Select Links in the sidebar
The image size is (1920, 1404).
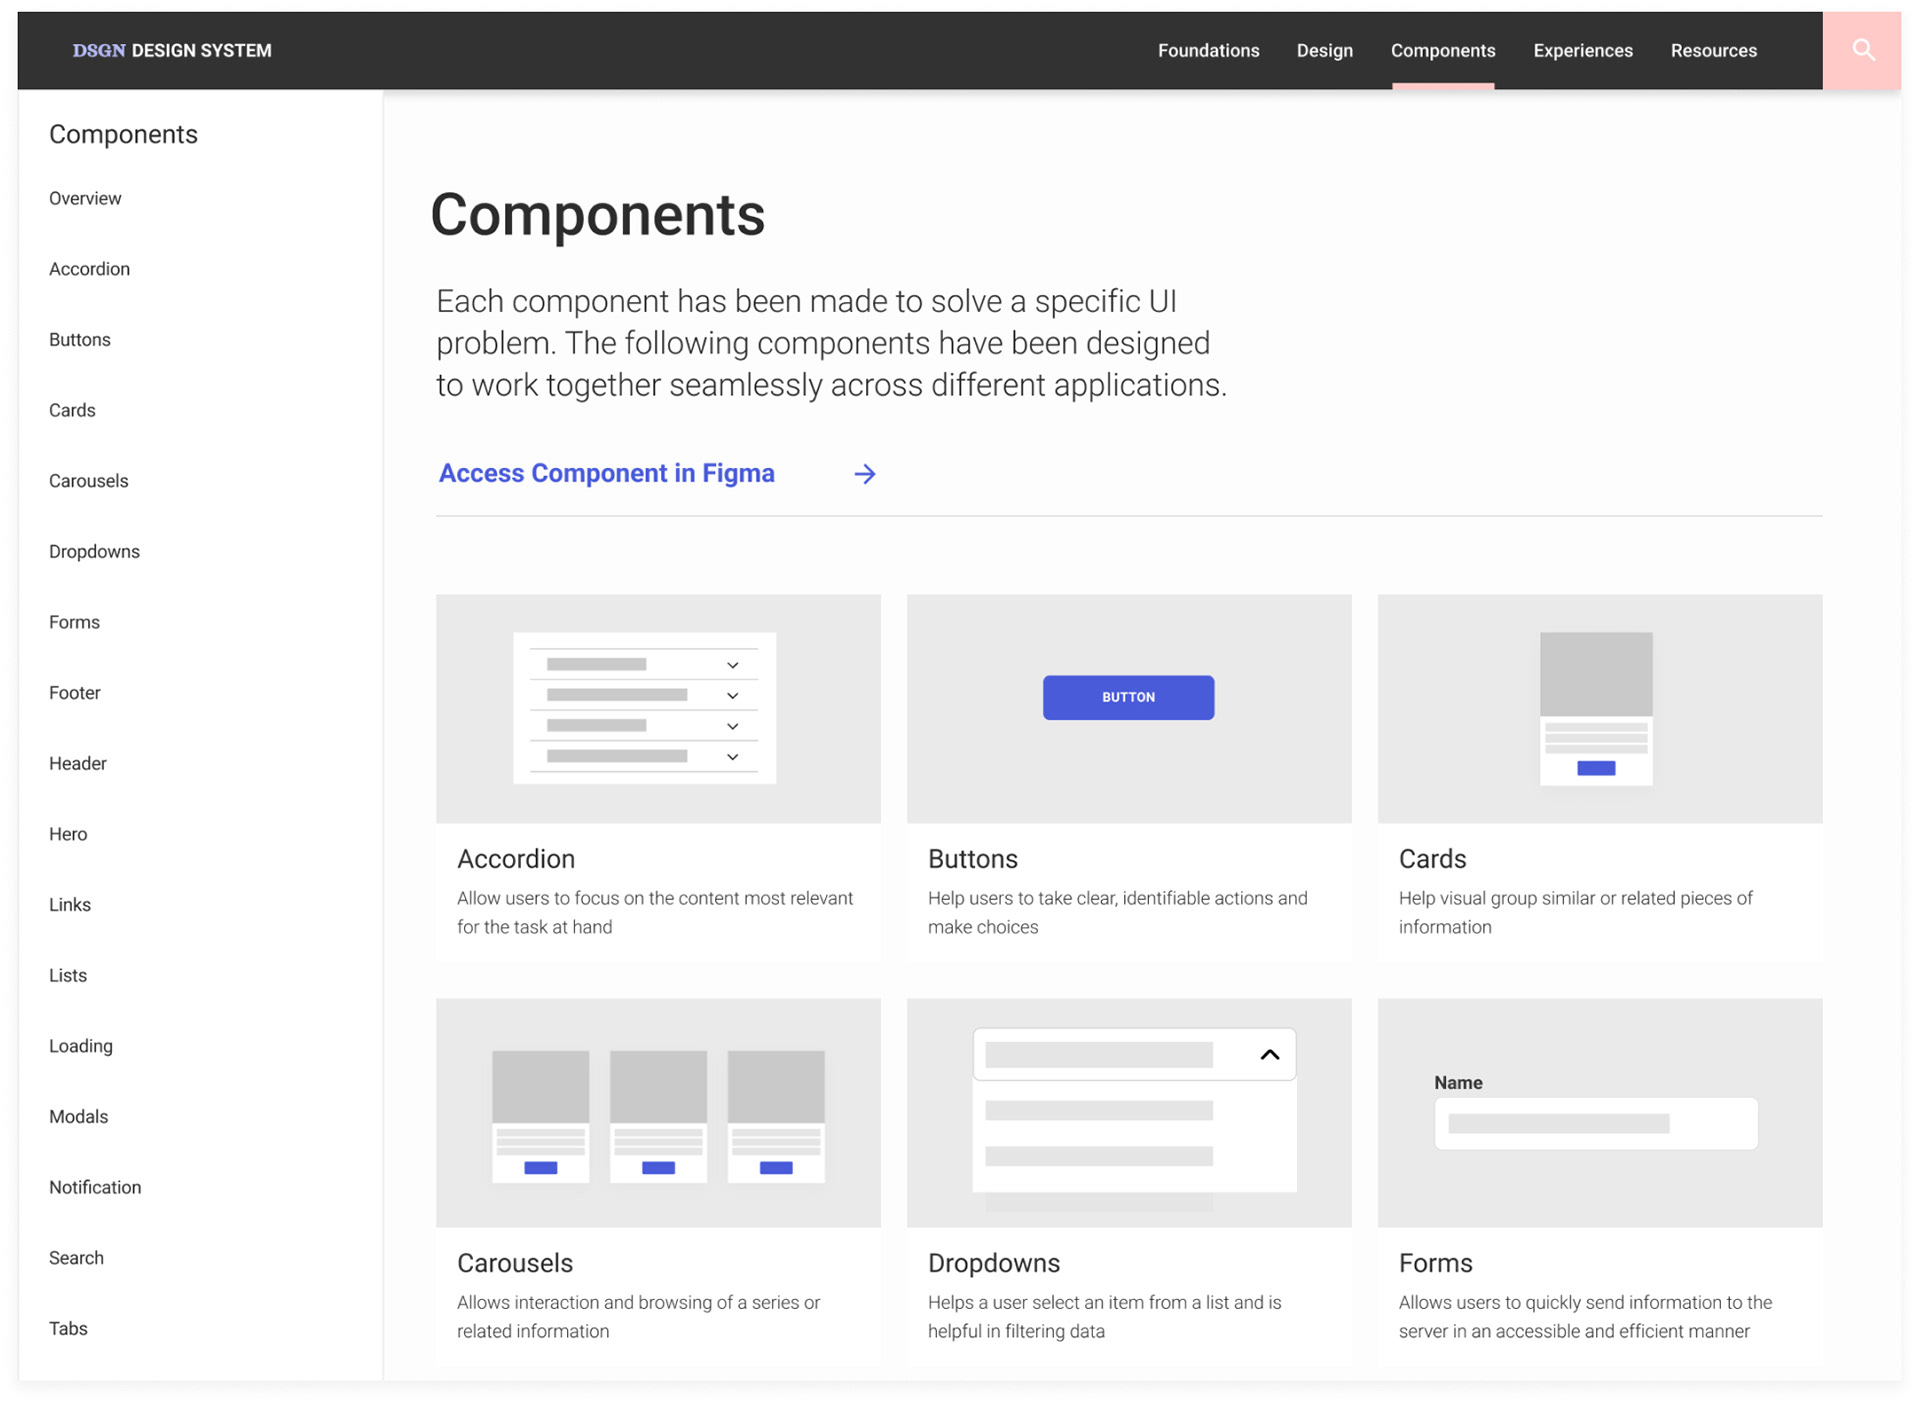69,905
